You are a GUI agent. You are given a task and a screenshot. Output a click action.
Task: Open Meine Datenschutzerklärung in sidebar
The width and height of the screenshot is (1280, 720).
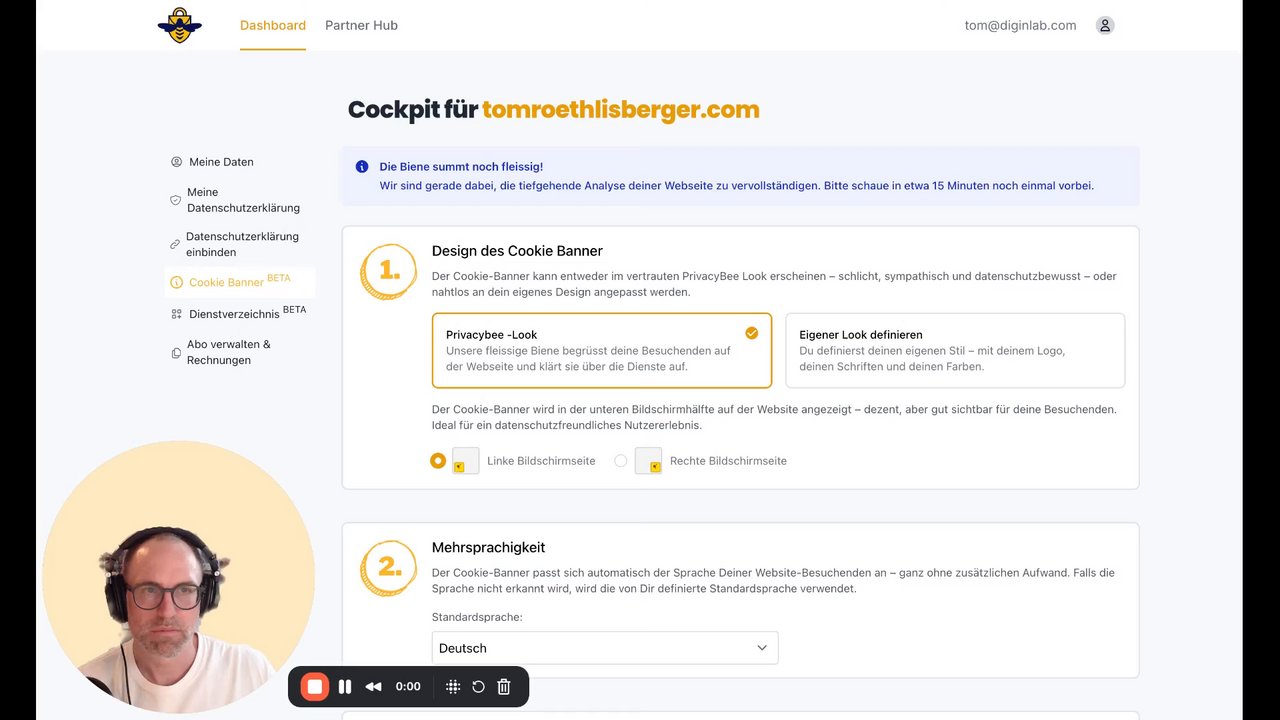point(243,200)
